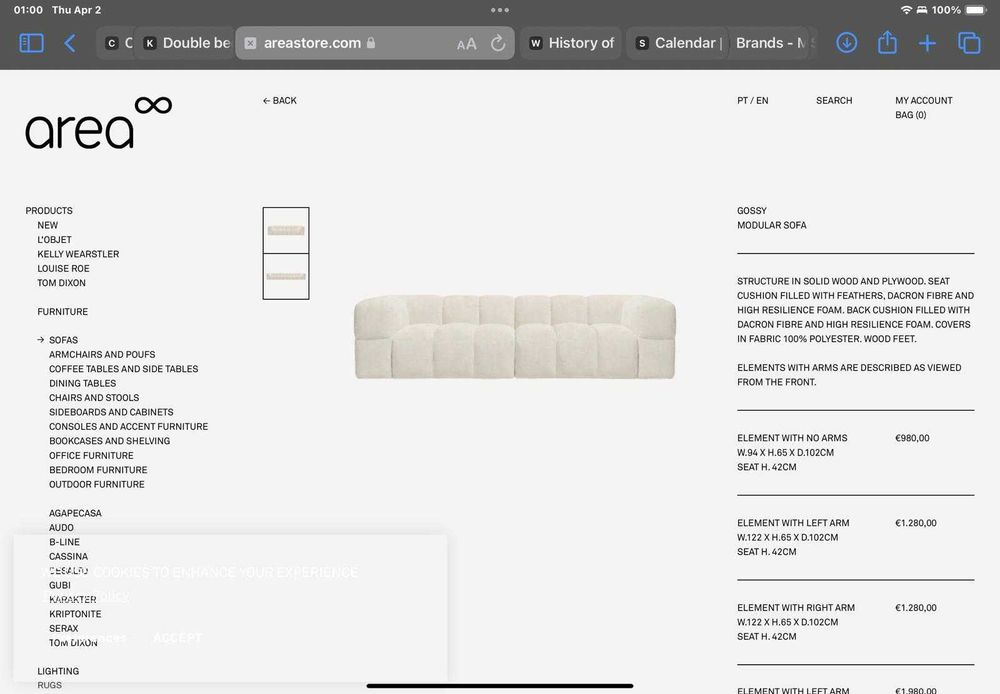Image resolution: width=1000 pixels, height=694 pixels.
Task: Open the AUDO brand
Action: point(61,528)
